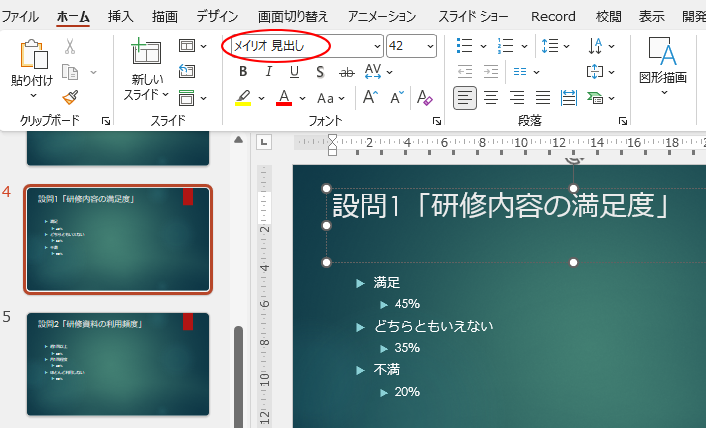Switch to the スライド ショー tab
Screen dimensions: 706x428
[x=473, y=17]
